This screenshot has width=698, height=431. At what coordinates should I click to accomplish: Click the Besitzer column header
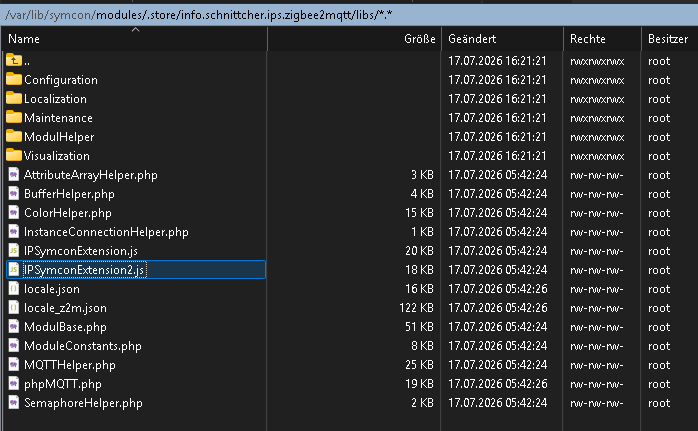(x=670, y=39)
